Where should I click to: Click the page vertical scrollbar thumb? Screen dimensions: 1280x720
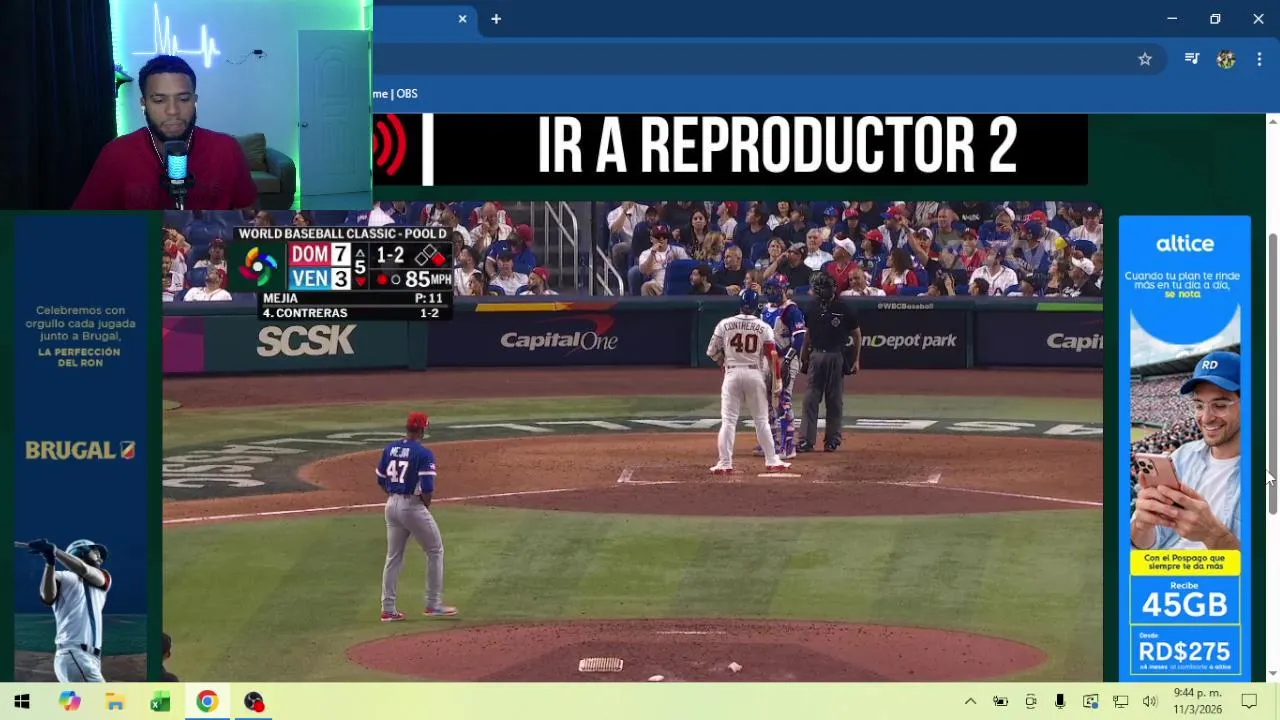pyautogui.click(x=1273, y=375)
